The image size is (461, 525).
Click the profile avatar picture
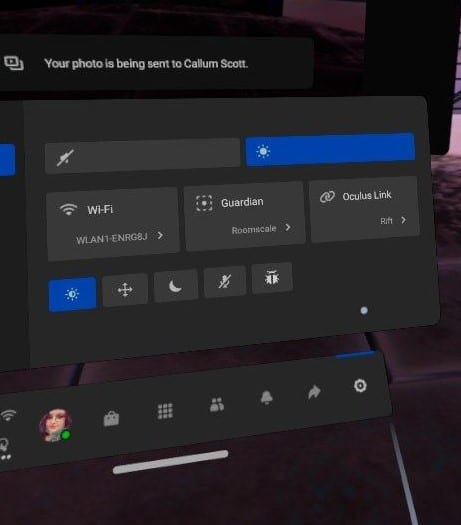click(55, 425)
